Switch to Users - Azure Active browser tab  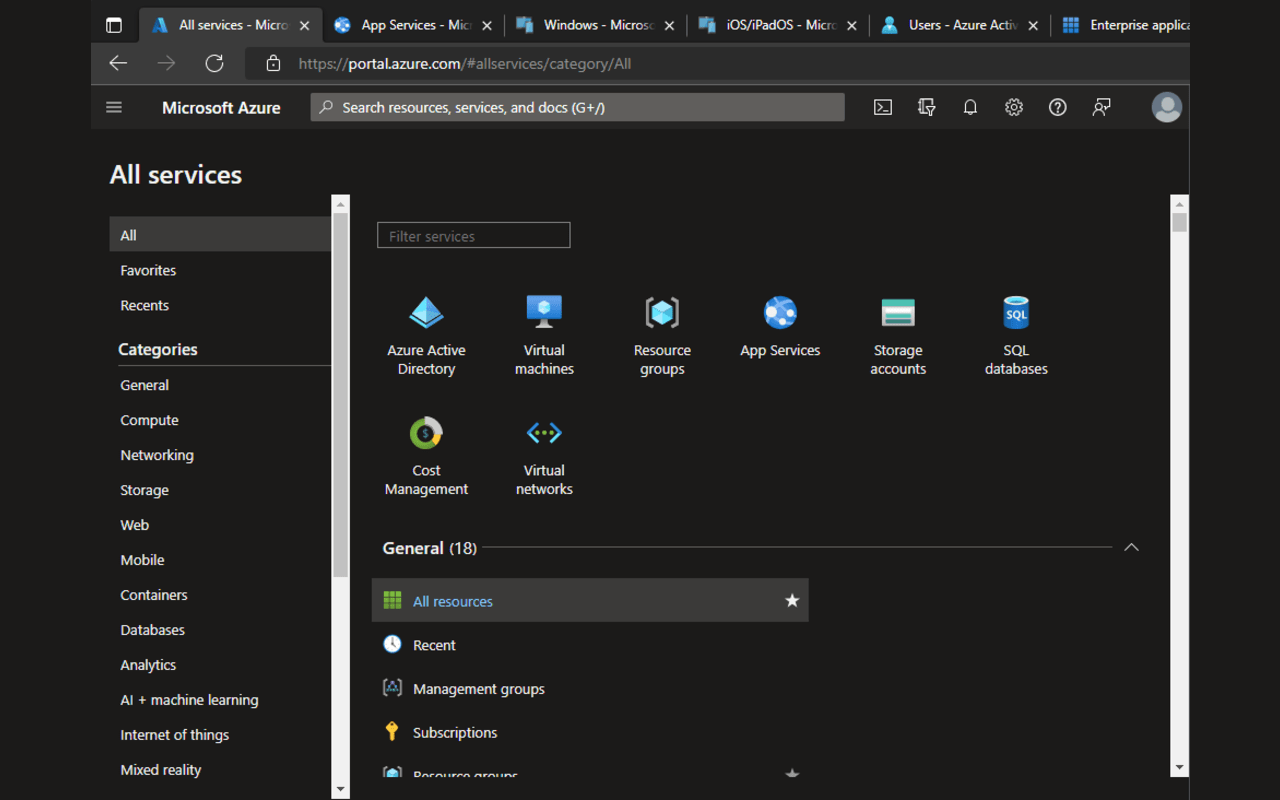(960, 25)
